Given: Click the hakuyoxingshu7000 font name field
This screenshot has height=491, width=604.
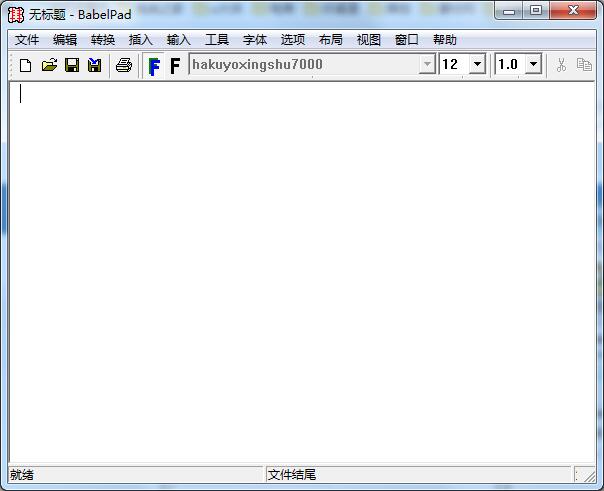Looking at the screenshot, I should 304,64.
